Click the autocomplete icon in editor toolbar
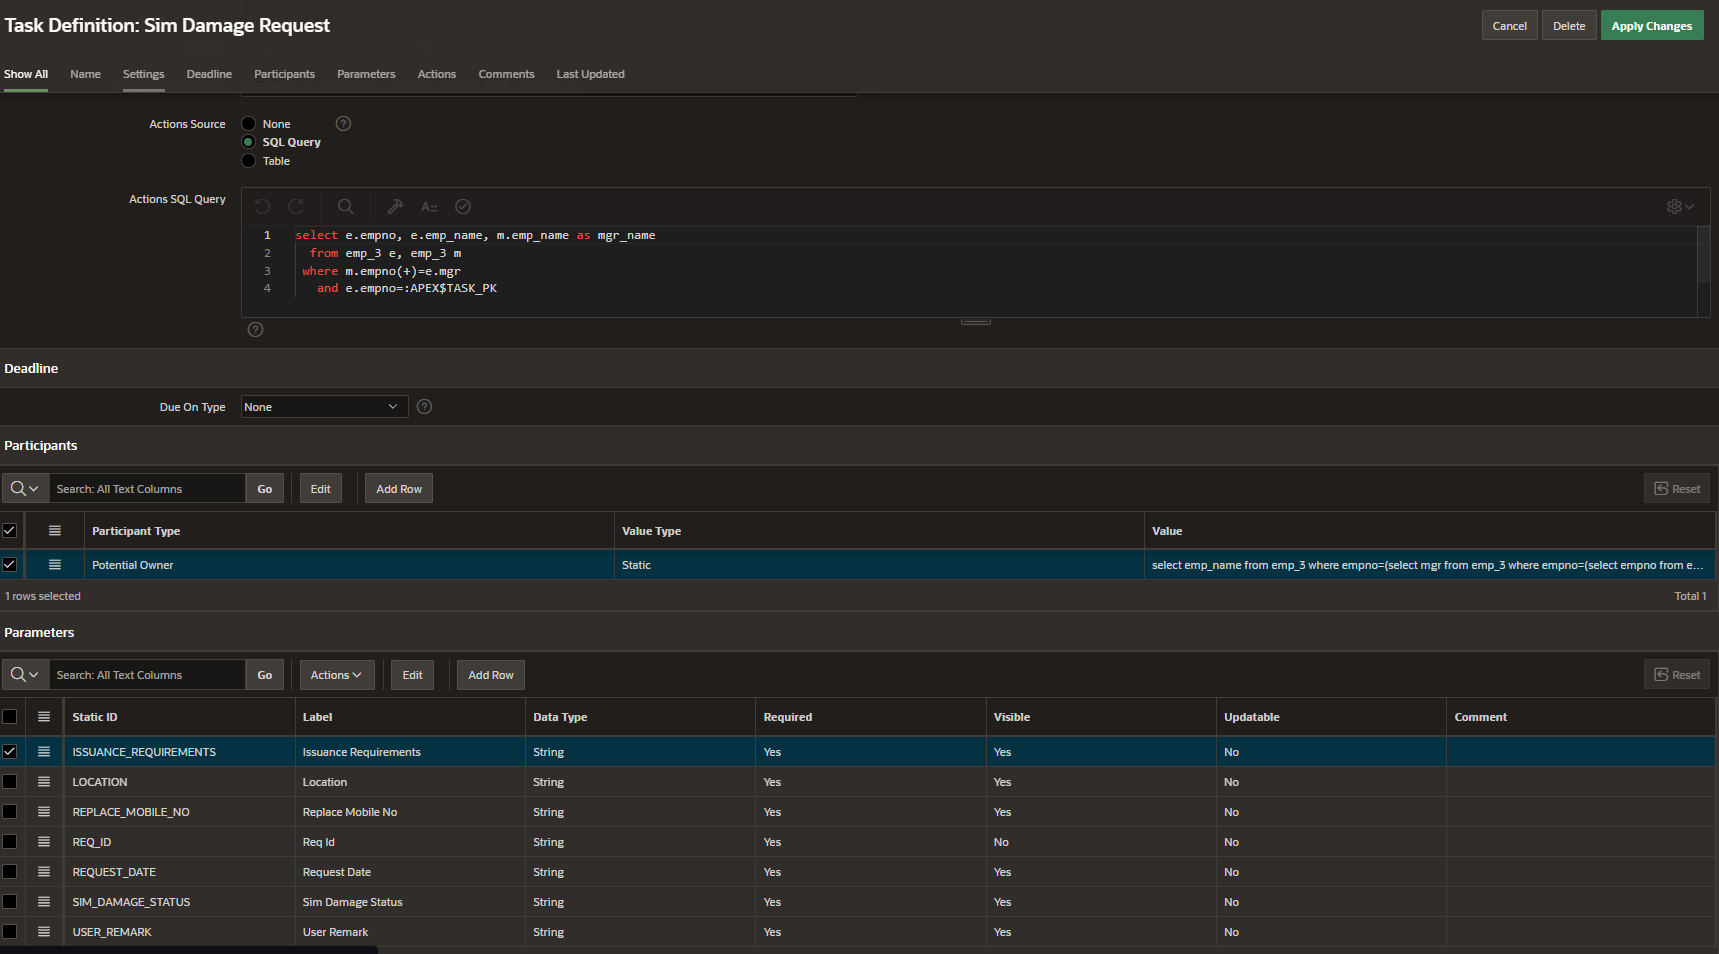1719x954 pixels. 429,207
